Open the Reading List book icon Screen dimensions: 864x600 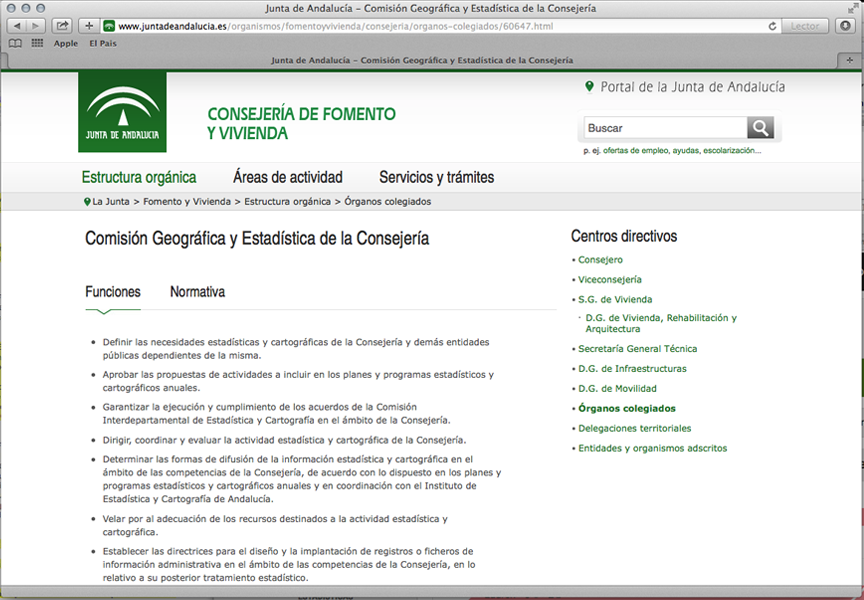point(15,44)
